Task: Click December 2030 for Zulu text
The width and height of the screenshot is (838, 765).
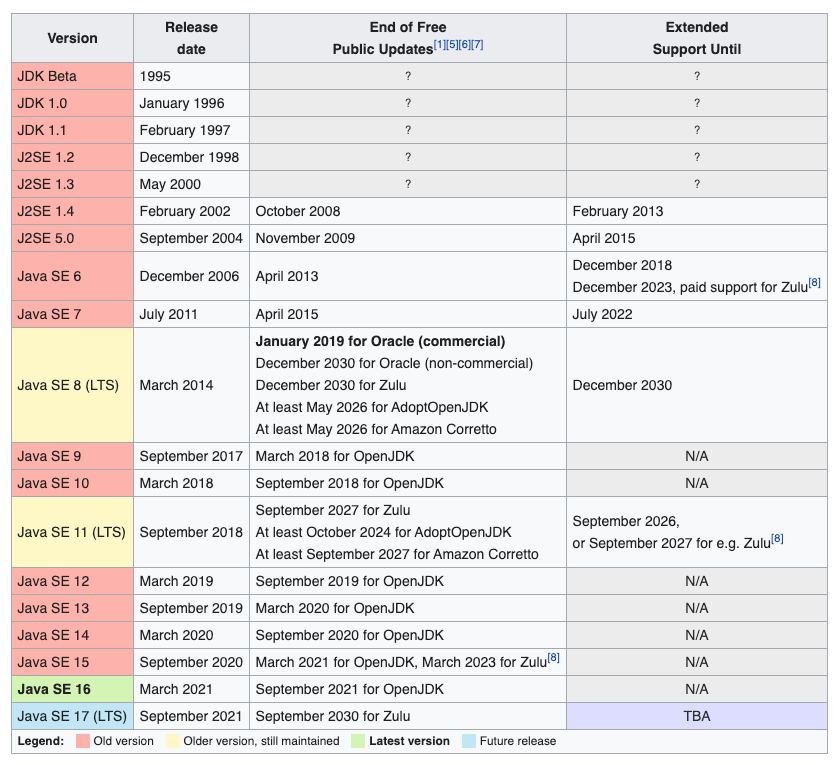Action: tap(331, 385)
